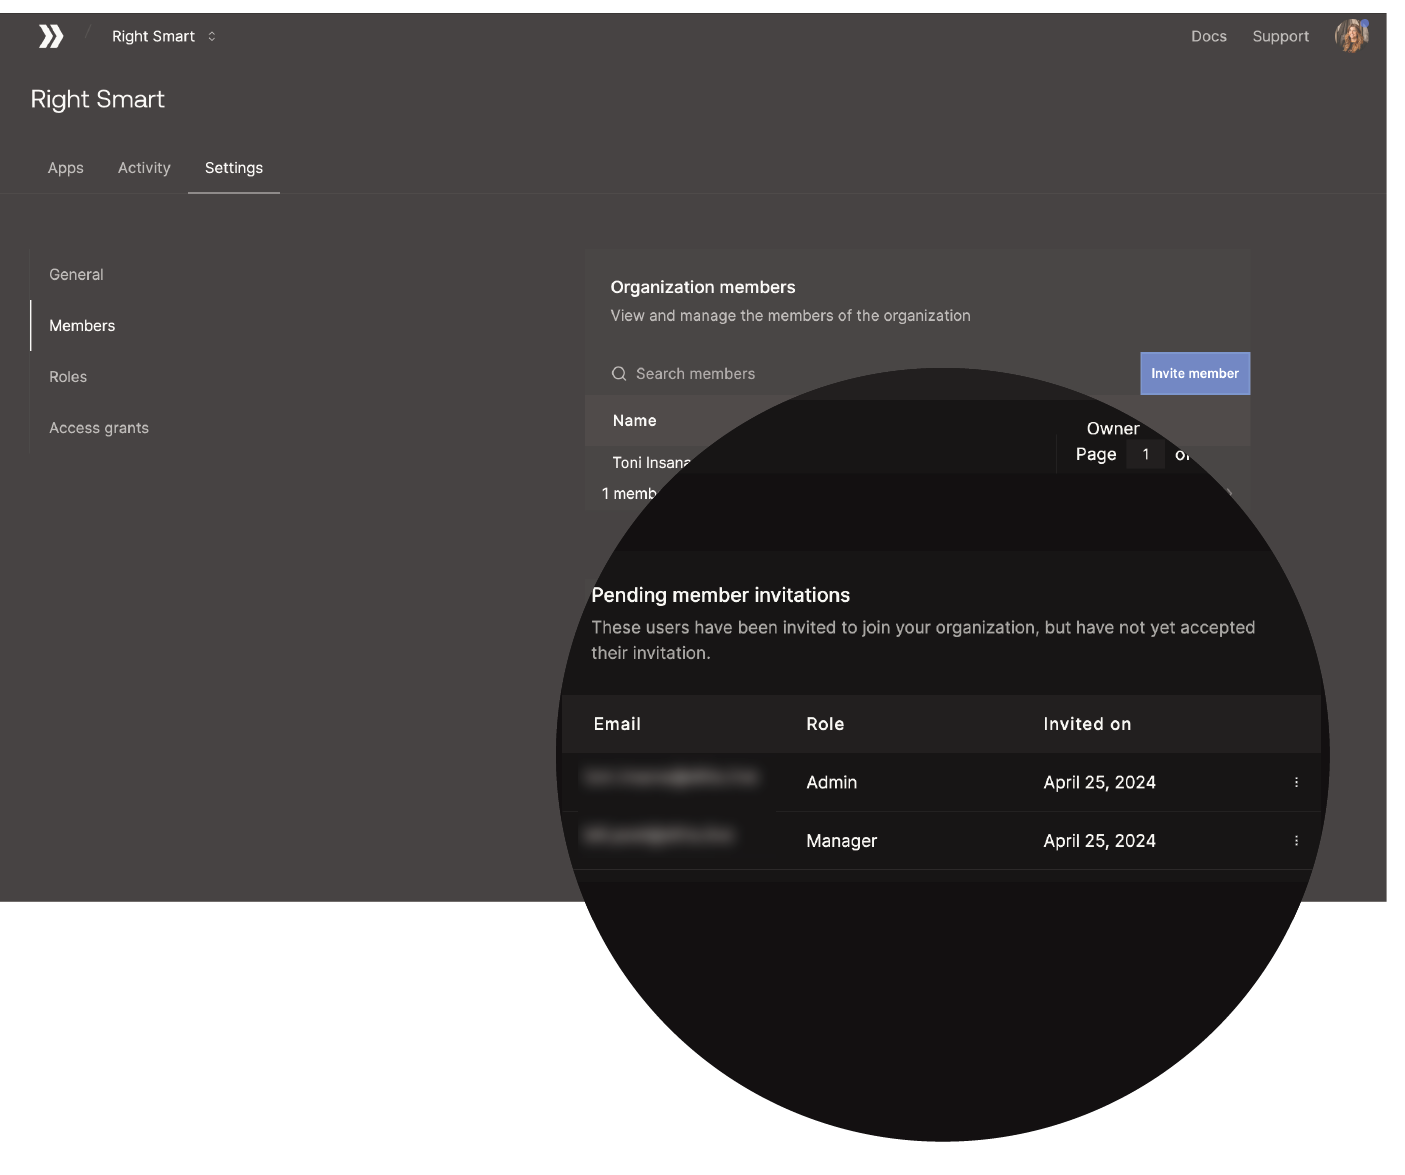The image size is (1405, 1175).
Task: Open options menu for Manager invitation
Action: coord(1296,841)
